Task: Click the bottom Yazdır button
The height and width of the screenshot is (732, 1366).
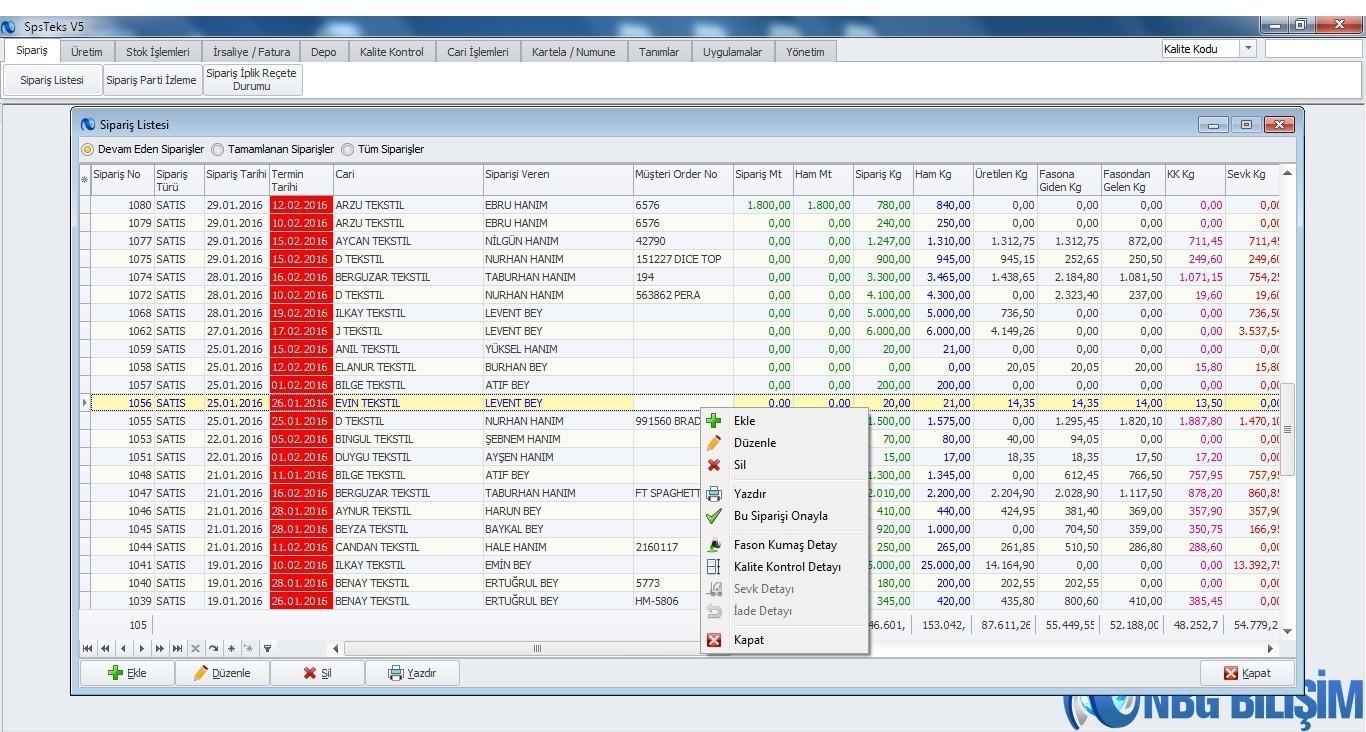Action: tap(412, 673)
